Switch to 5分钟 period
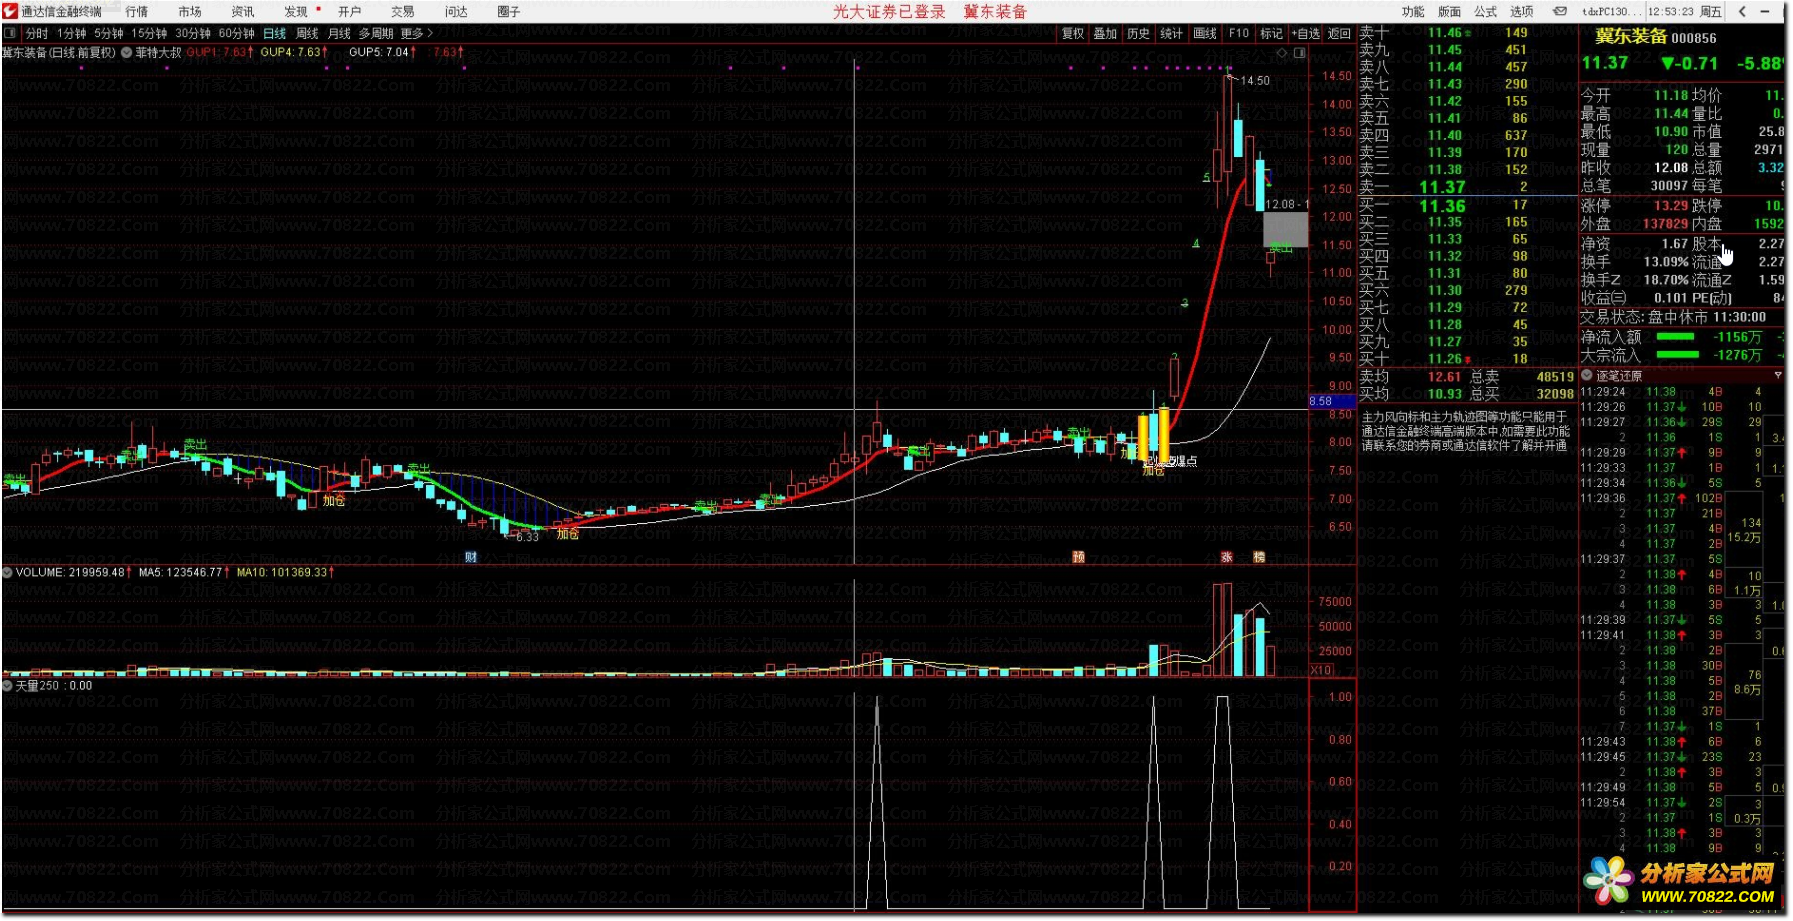1793x921 pixels. (109, 34)
